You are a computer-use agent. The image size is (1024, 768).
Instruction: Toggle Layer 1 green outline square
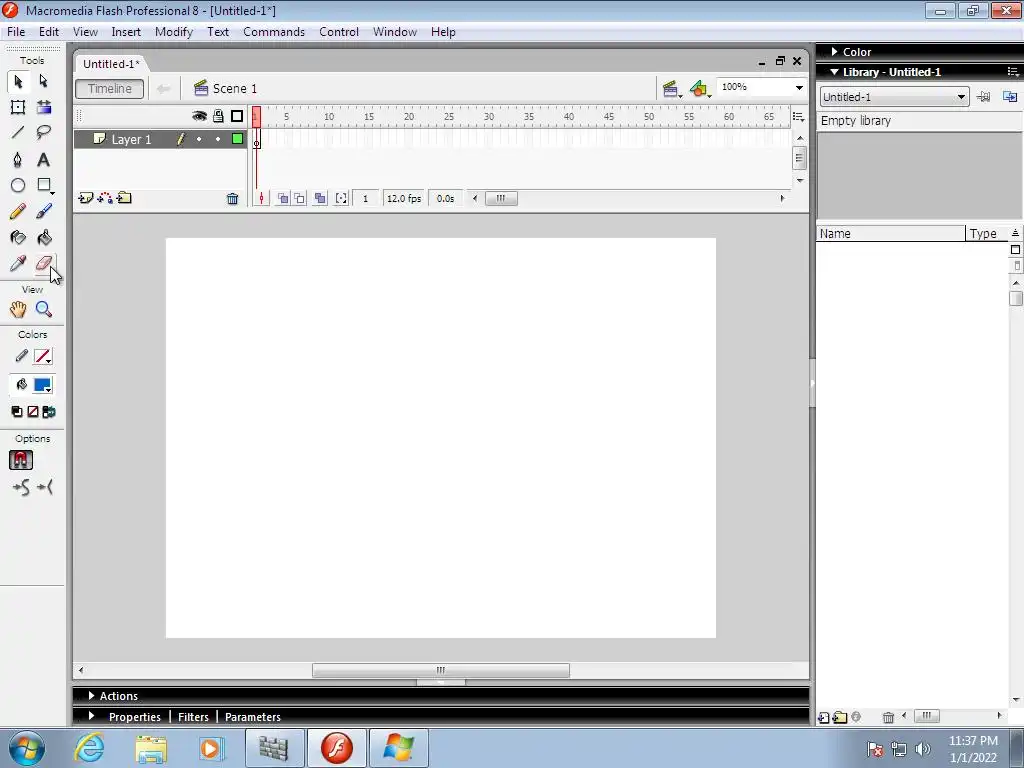click(x=238, y=138)
